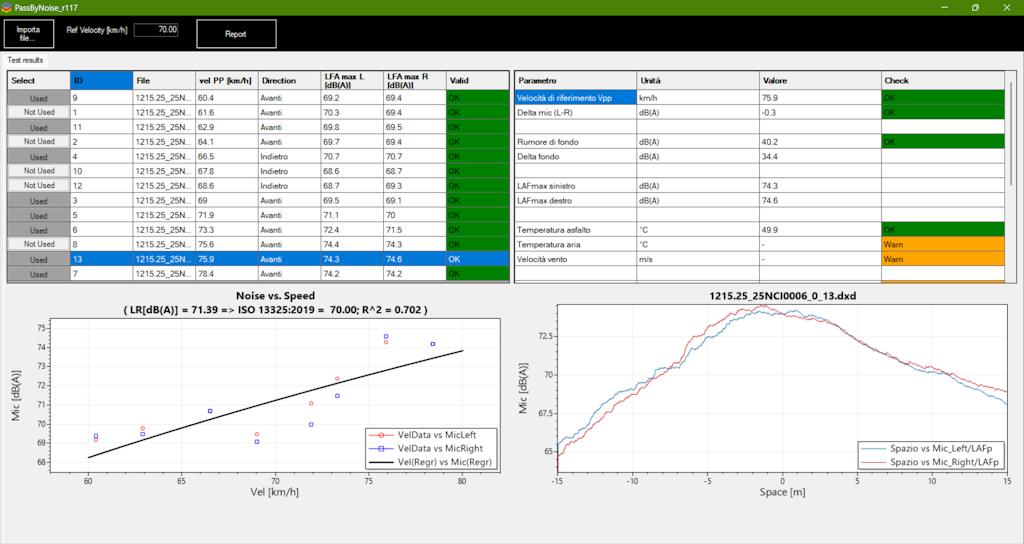The width and height of the screenshot is (1024, 544).
Task: Click the Warn check for Temperatura aria
Action: (x=942, y=244)
